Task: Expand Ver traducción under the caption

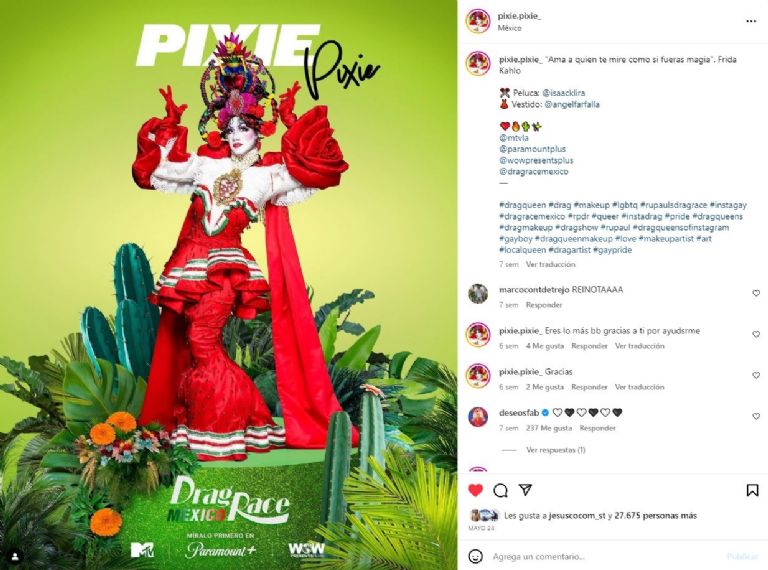Action: (x=551, y=264)
